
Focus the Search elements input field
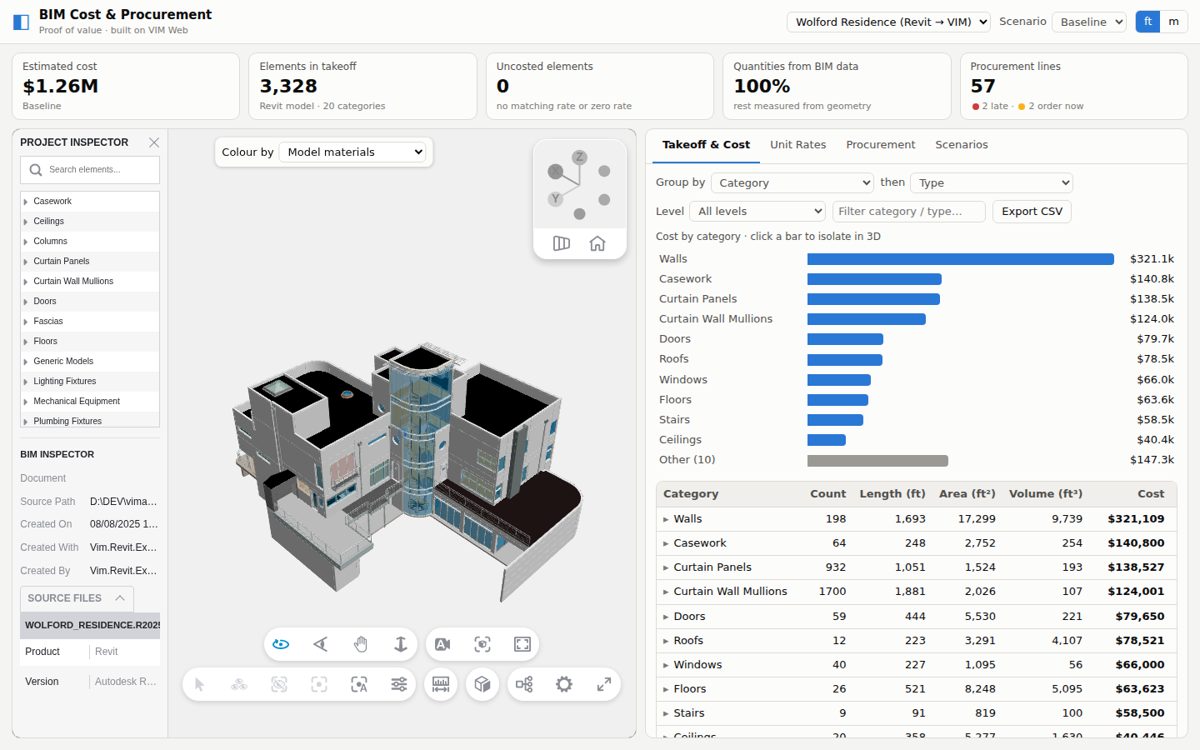(90, 170)
